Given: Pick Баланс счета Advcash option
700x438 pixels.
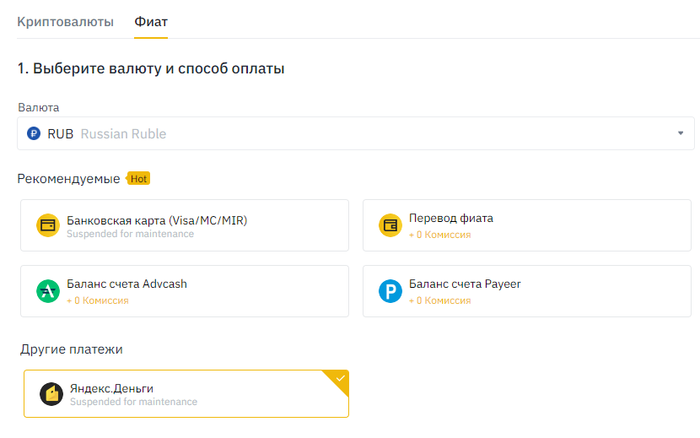Looking at the screenshot, I should pos(184,291).
